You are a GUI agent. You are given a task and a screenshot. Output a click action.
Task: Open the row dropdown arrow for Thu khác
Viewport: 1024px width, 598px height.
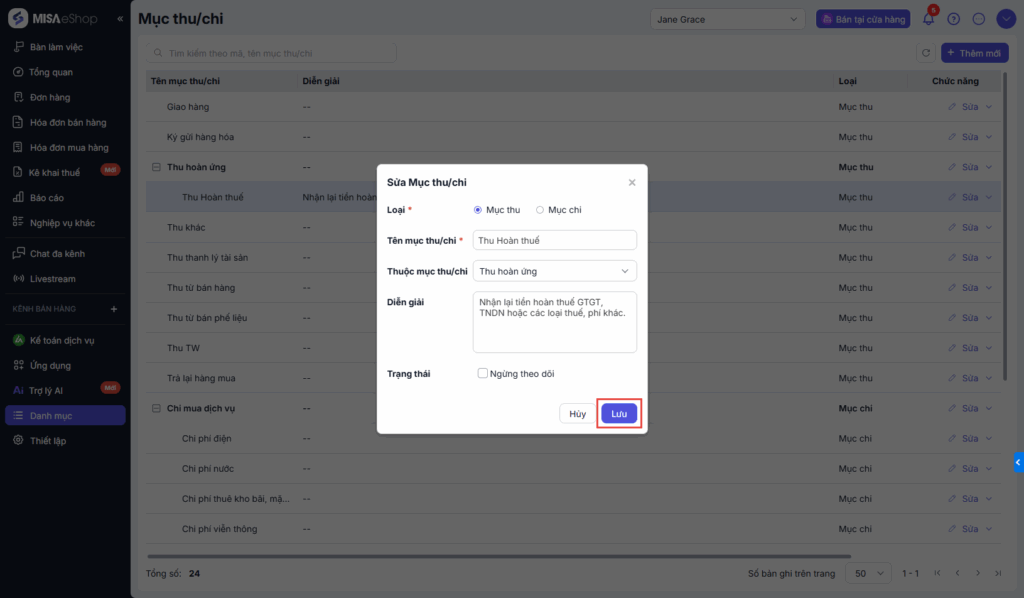[x=989, y=227]
